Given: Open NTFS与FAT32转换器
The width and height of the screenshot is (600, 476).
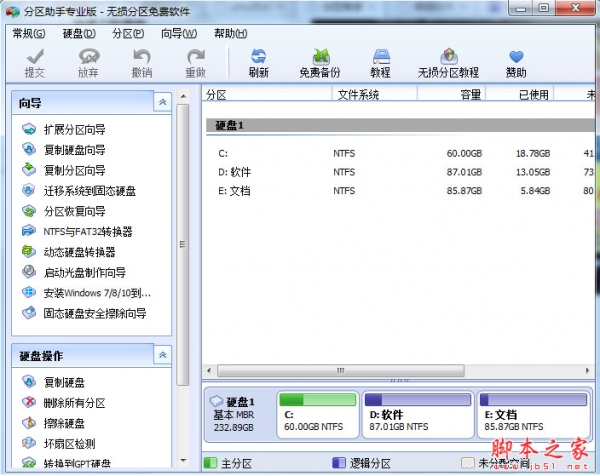Looking at the screenshot, I should (77, 231).
